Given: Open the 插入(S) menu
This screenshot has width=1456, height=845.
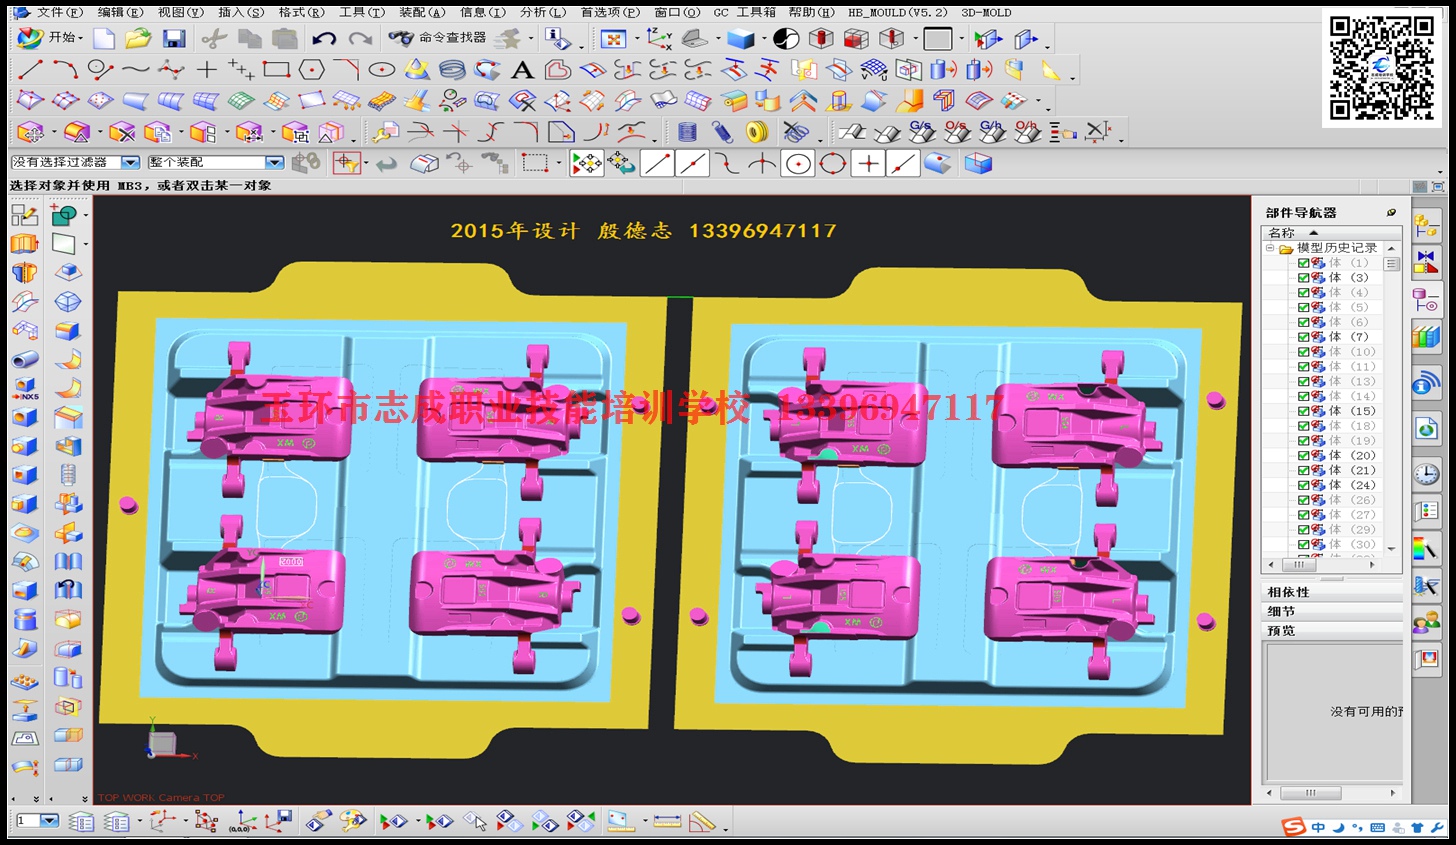Looking at the screenshot, I should 241,12.
